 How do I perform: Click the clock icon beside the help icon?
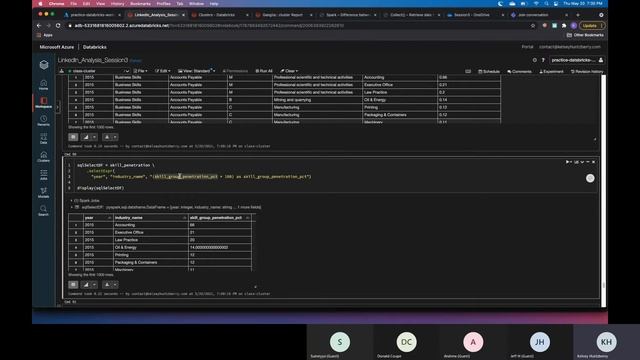(534, 60)
